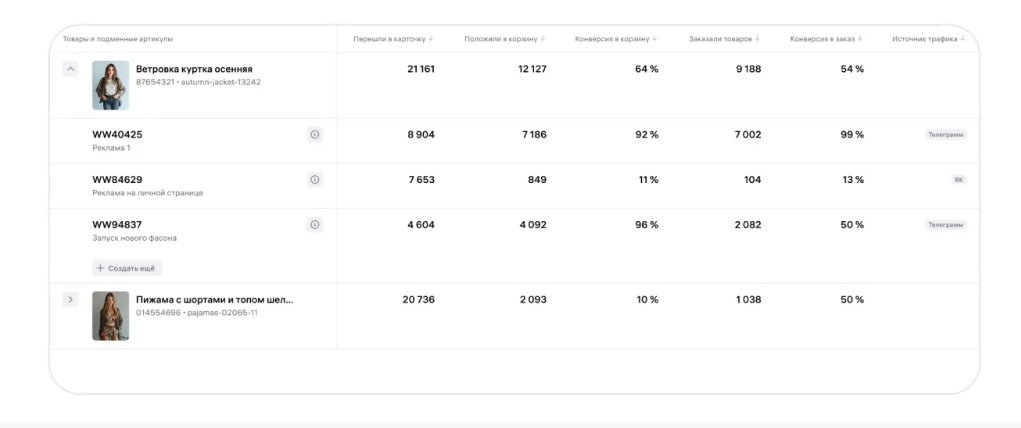
Task: Open the pajamas product thumbnail
Action: coord(110,316)
